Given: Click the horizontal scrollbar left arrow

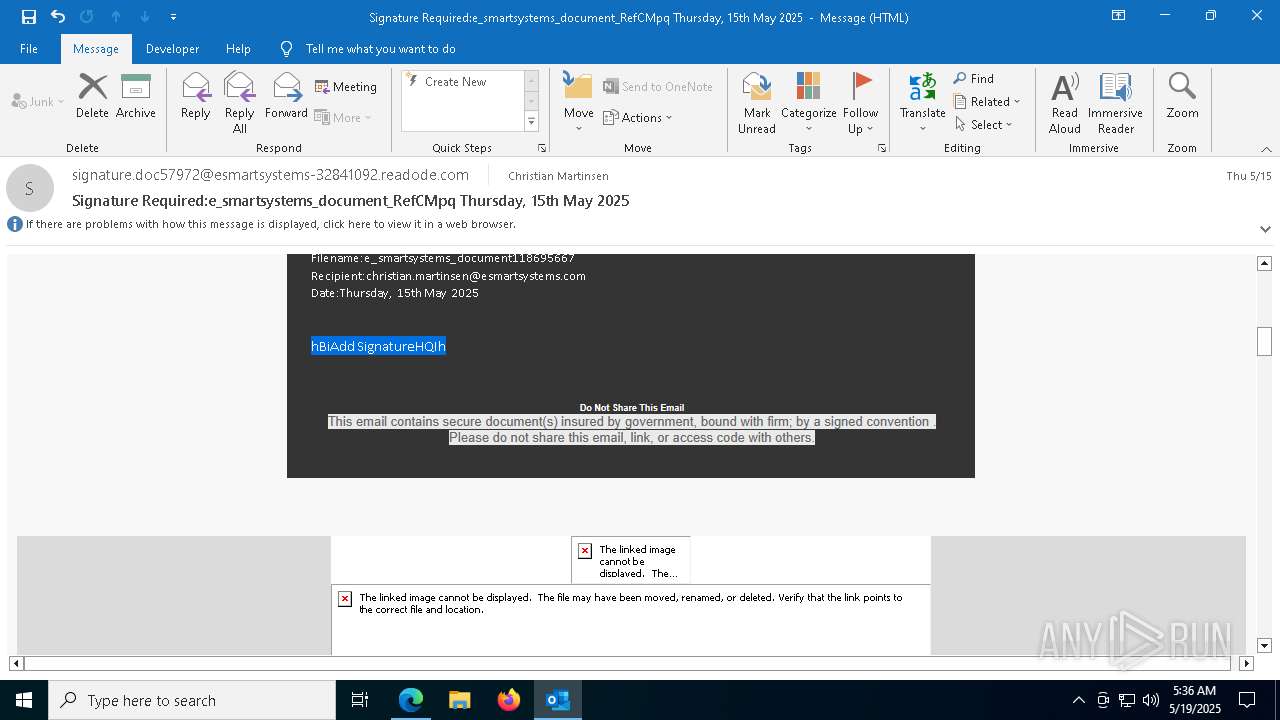Looking at the screenshot, I should (x=16, y=663).
